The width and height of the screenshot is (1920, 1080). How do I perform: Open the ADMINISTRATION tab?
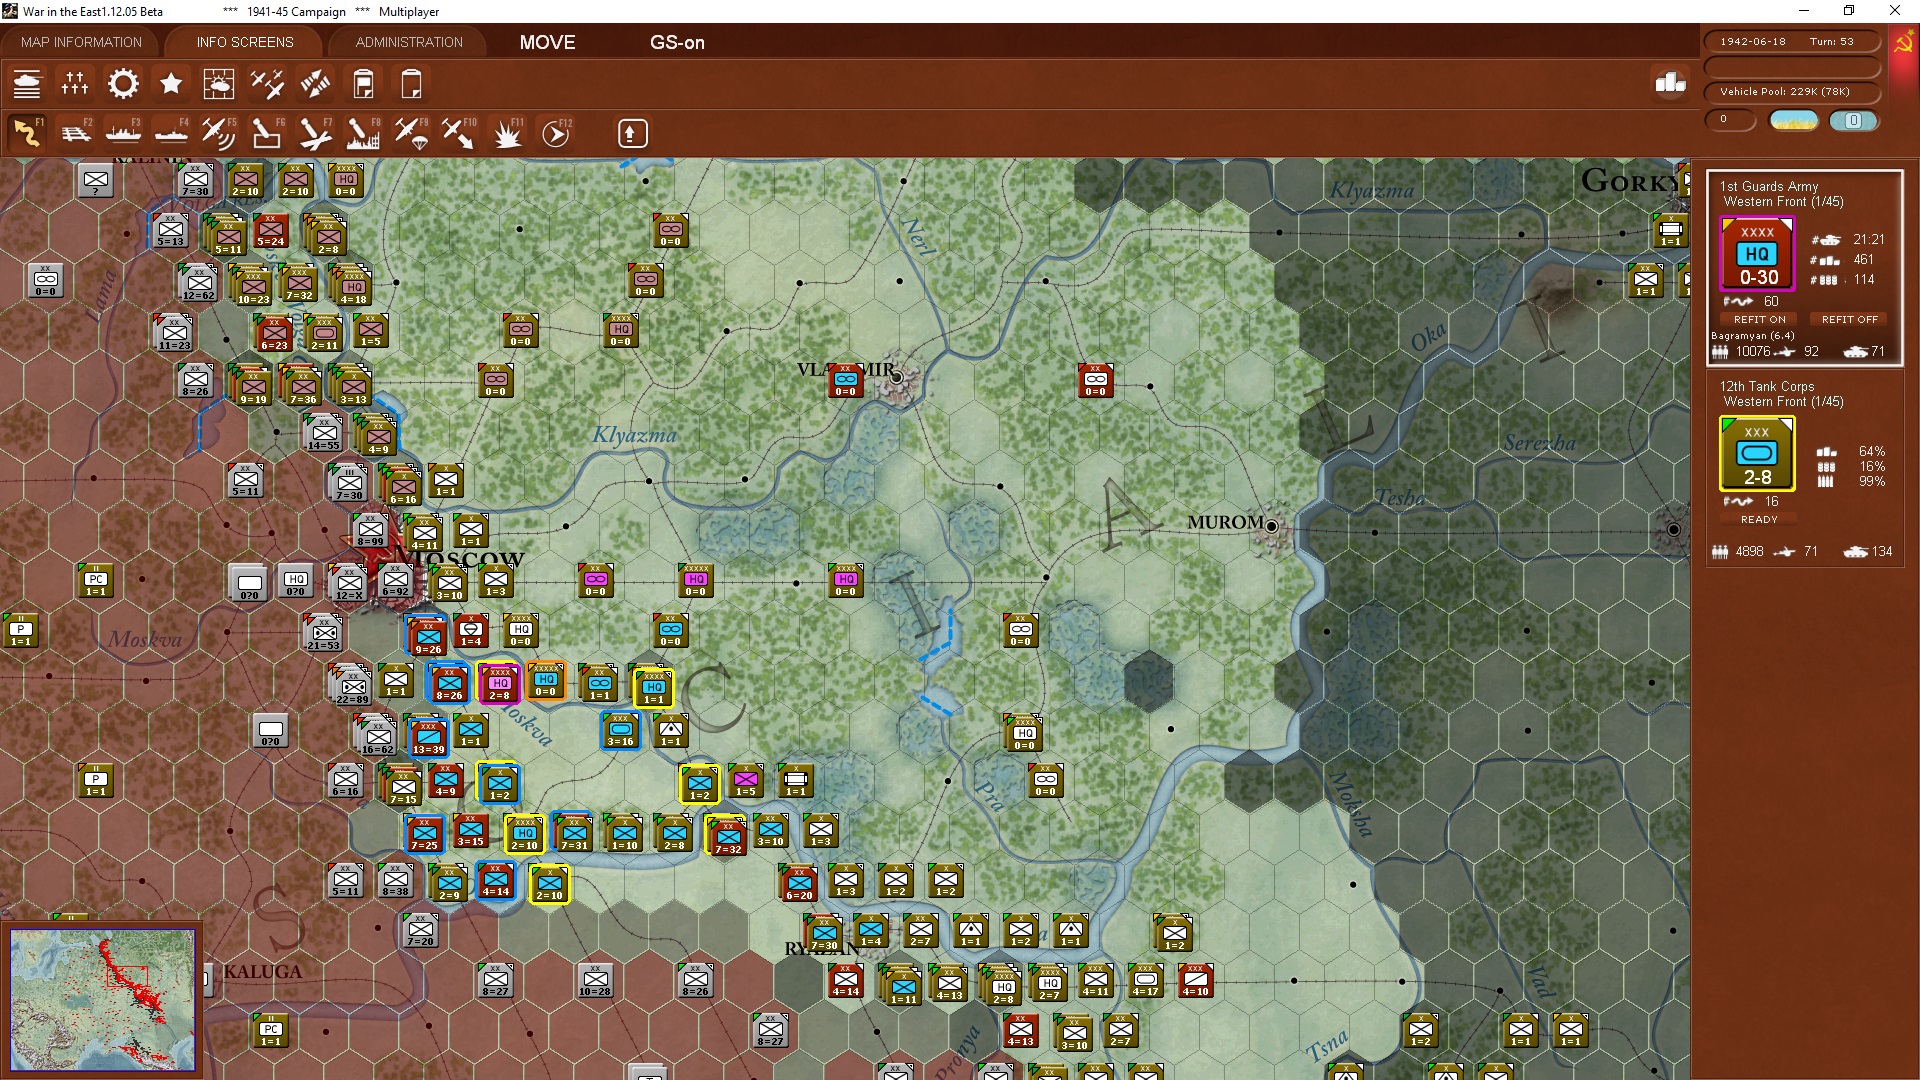tap(409, 42)
